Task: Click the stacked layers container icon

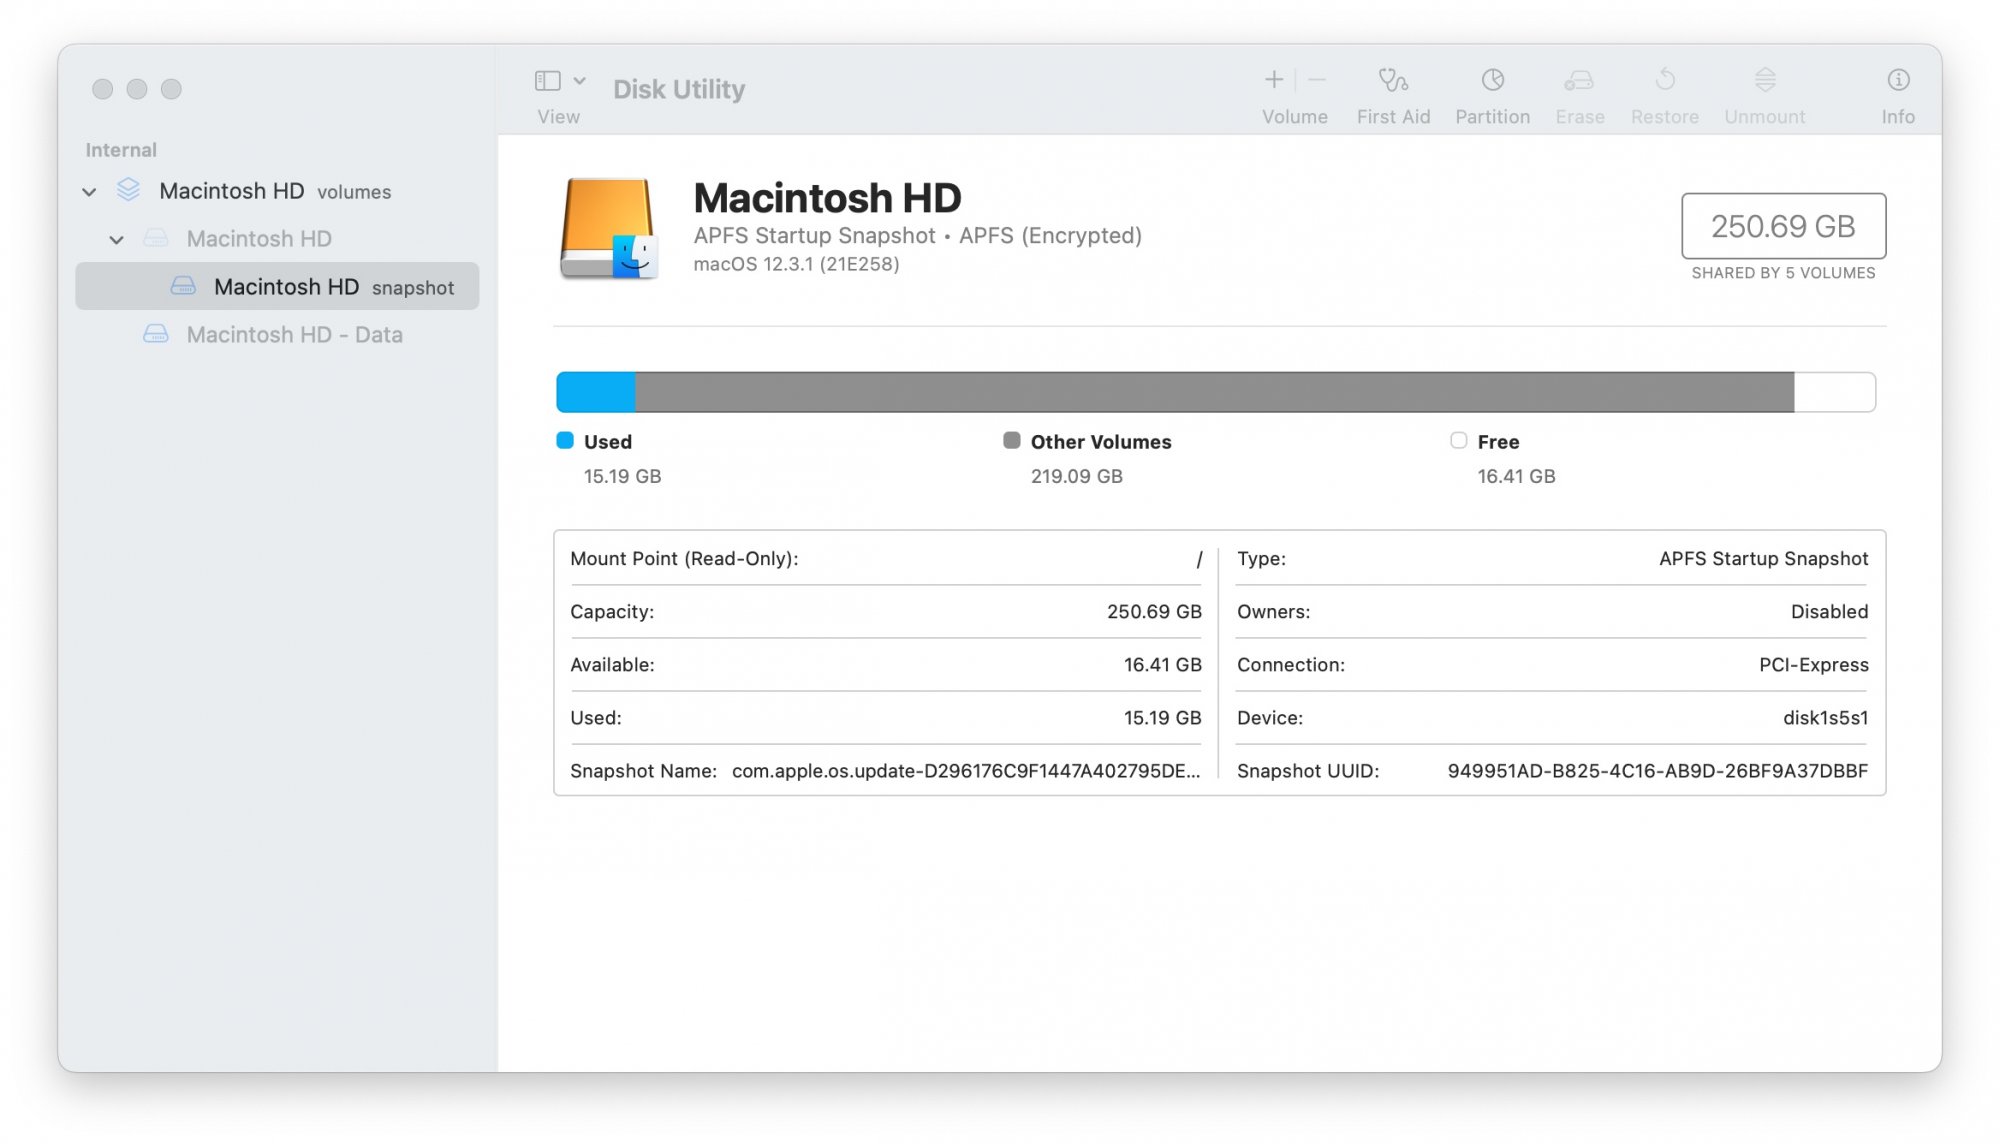Action: coord(128,190)
